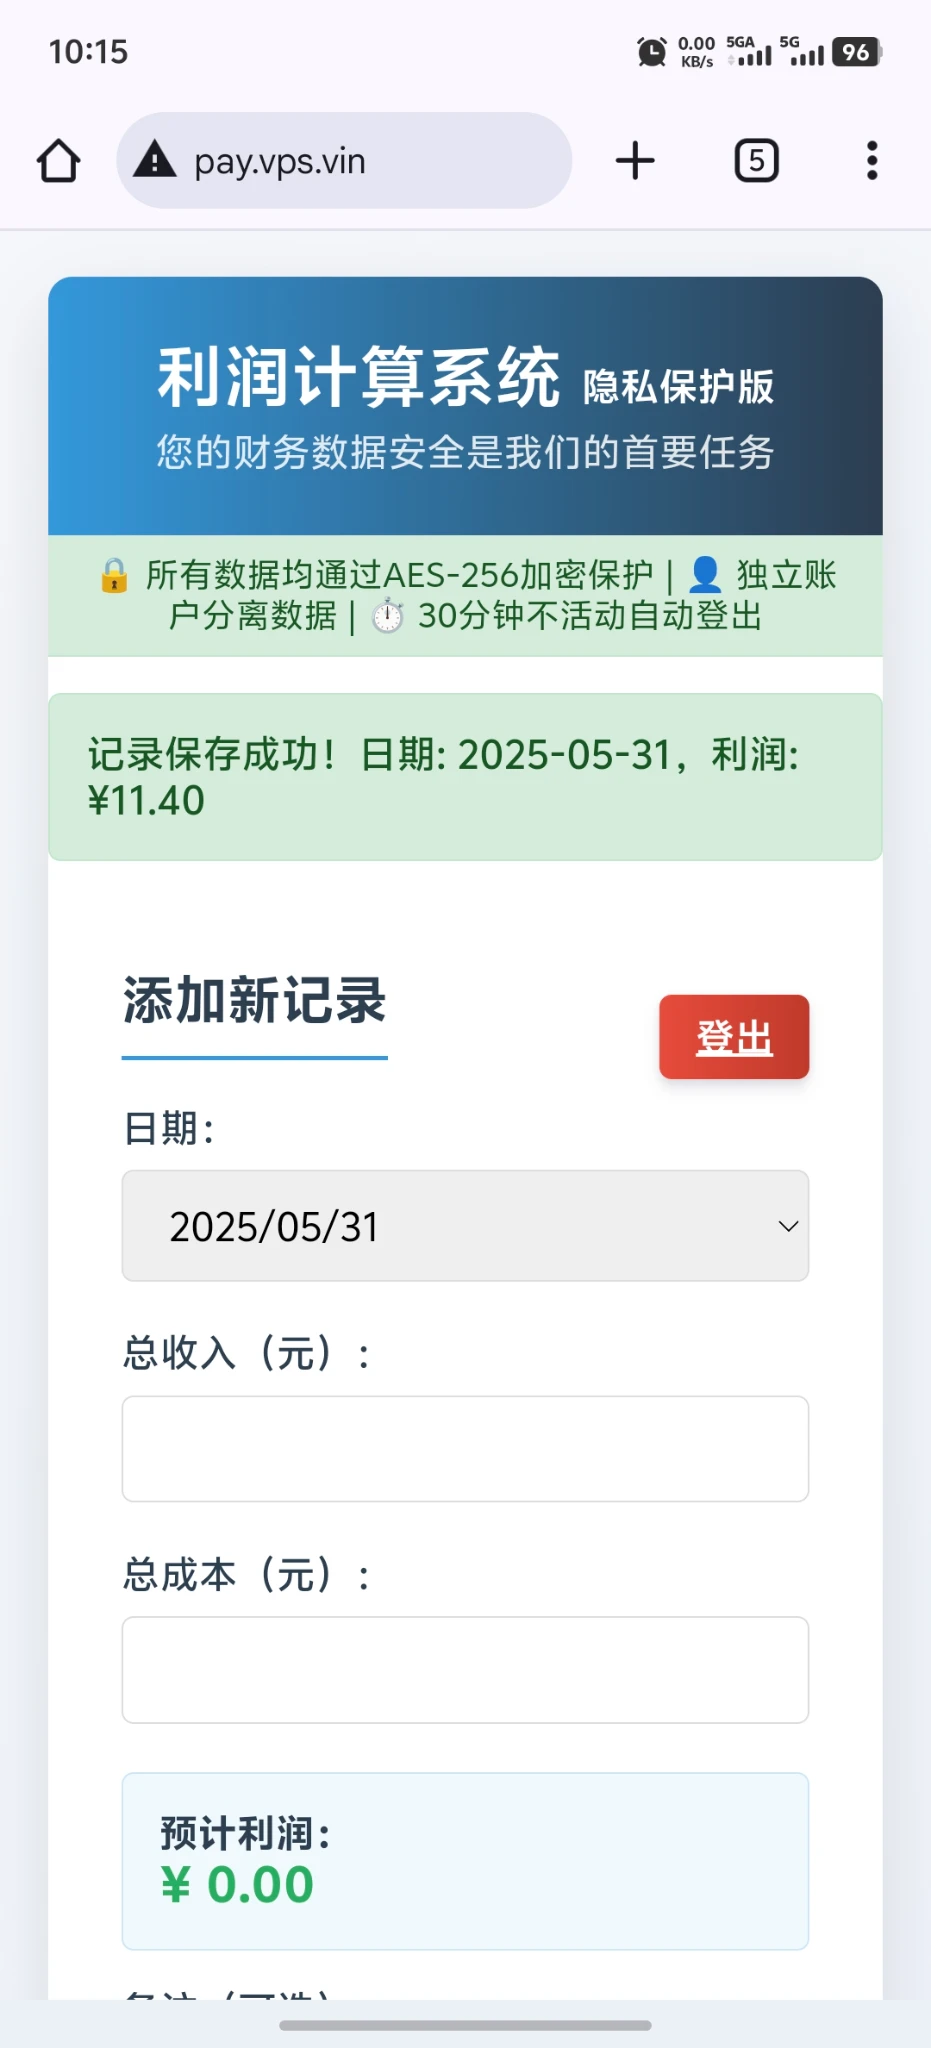Screen dimensions: 931x2048
Task: Focus the 总成本 (元) input field
Action: click(465, 1670)
